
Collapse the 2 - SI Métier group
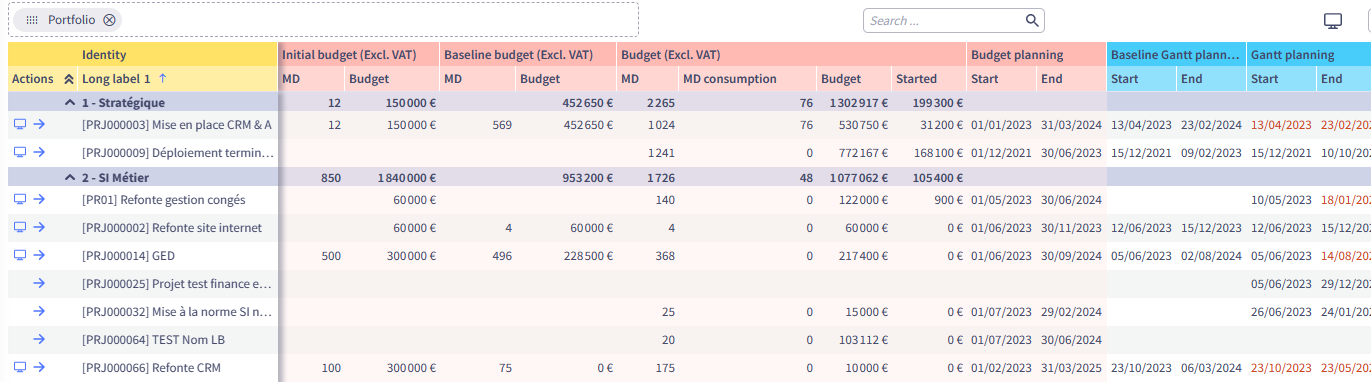click(x=69, y=177)
